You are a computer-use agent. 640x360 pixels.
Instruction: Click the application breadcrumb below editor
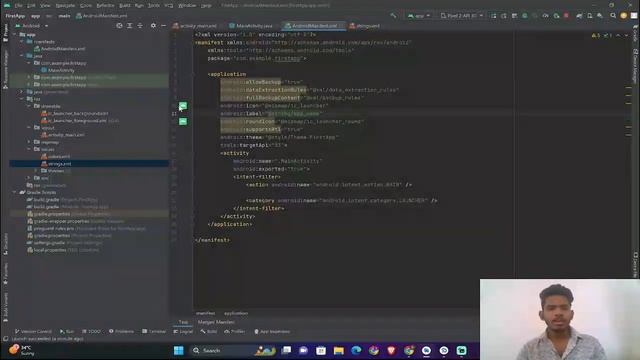click(236, 313)
